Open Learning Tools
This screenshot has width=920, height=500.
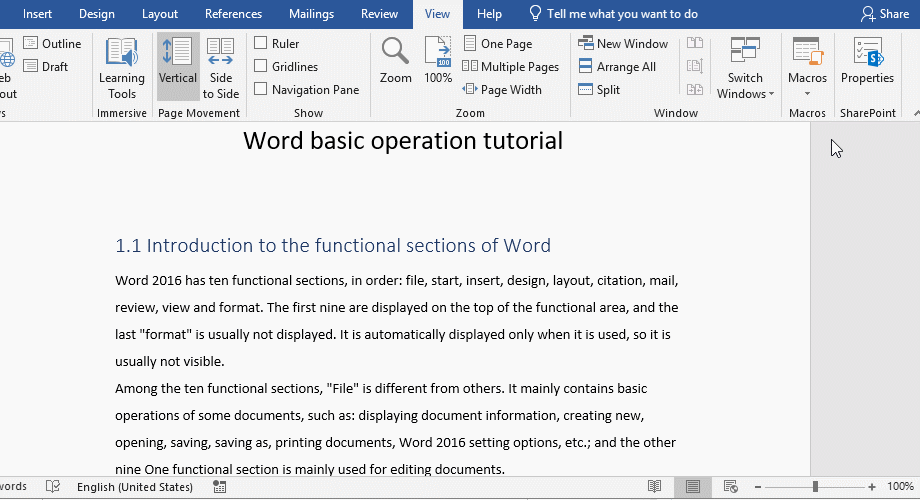point(121,69)
